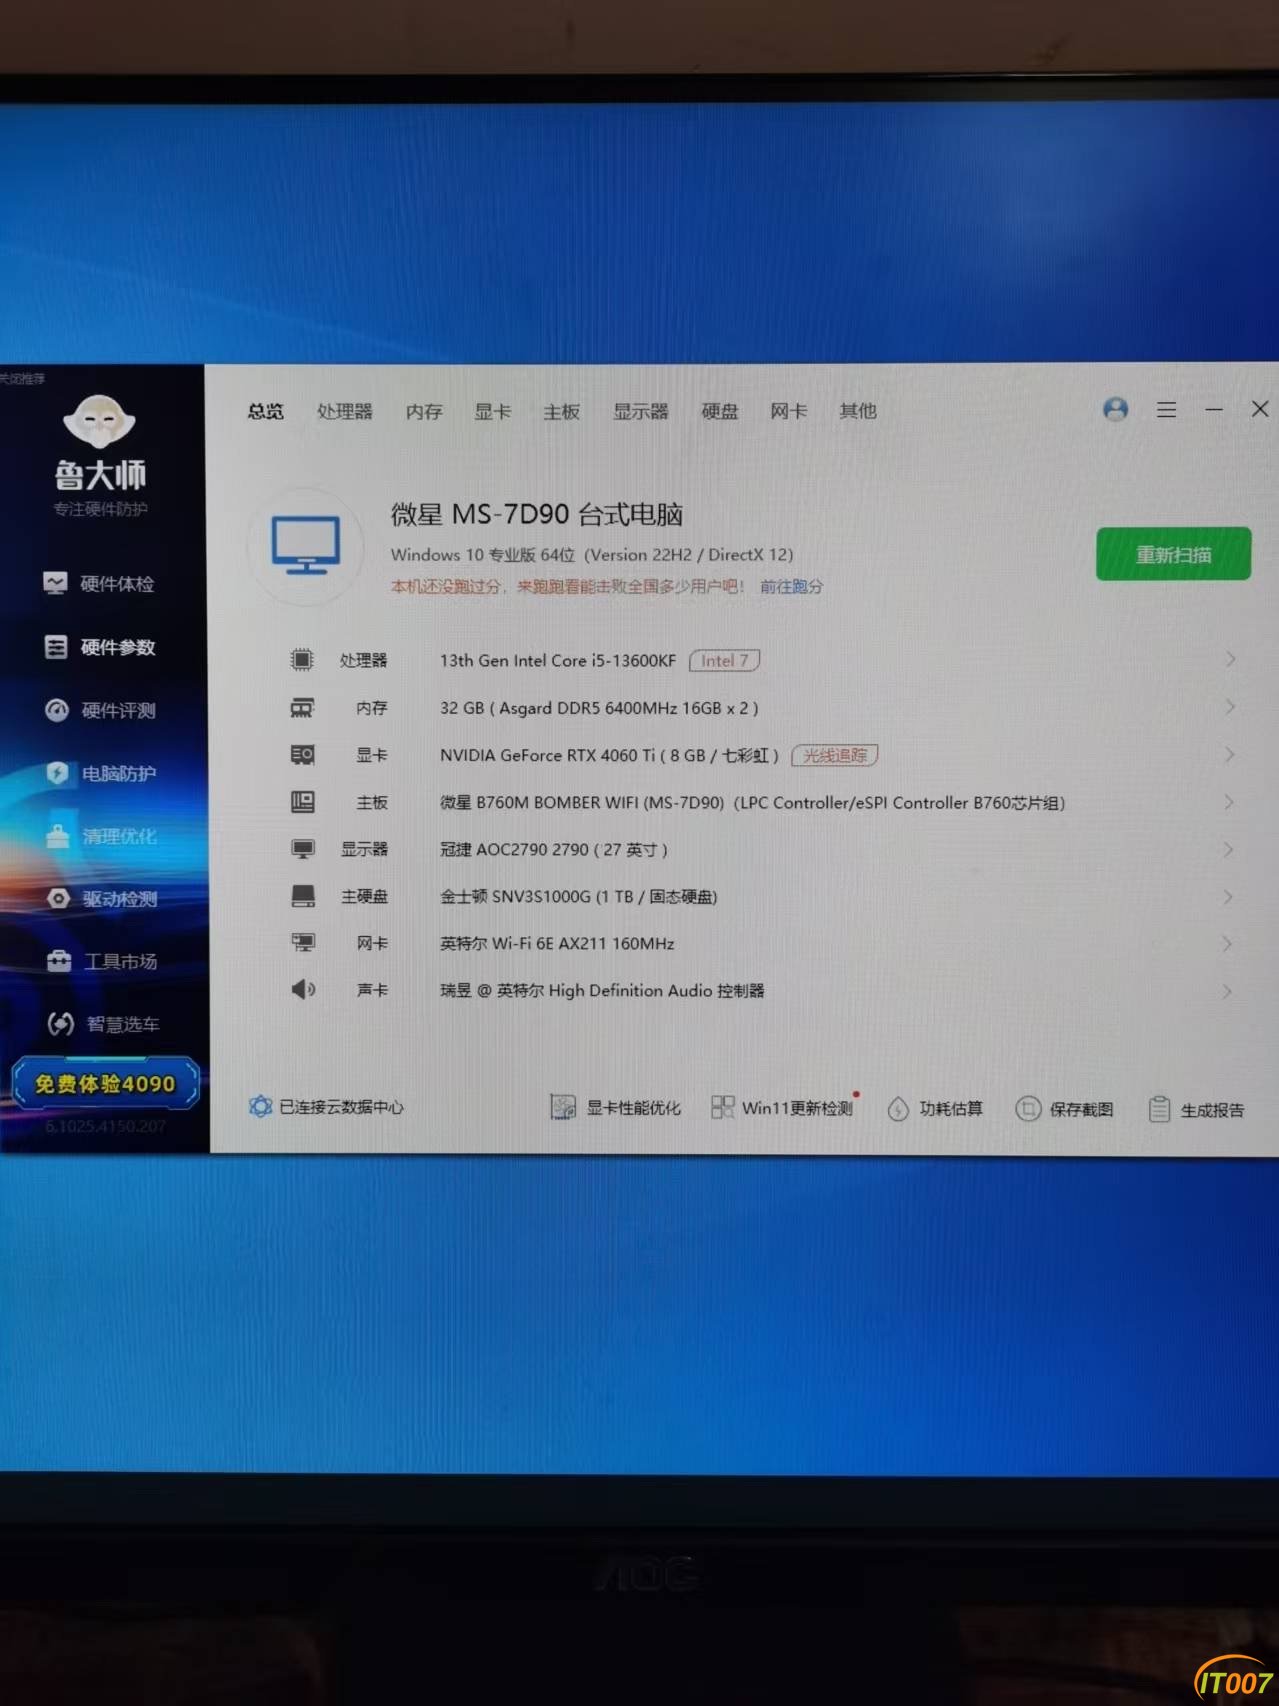1279x1706 pixels.
Task: Click the 声卡 speaker icon
Action: click(x=303, y=990)
